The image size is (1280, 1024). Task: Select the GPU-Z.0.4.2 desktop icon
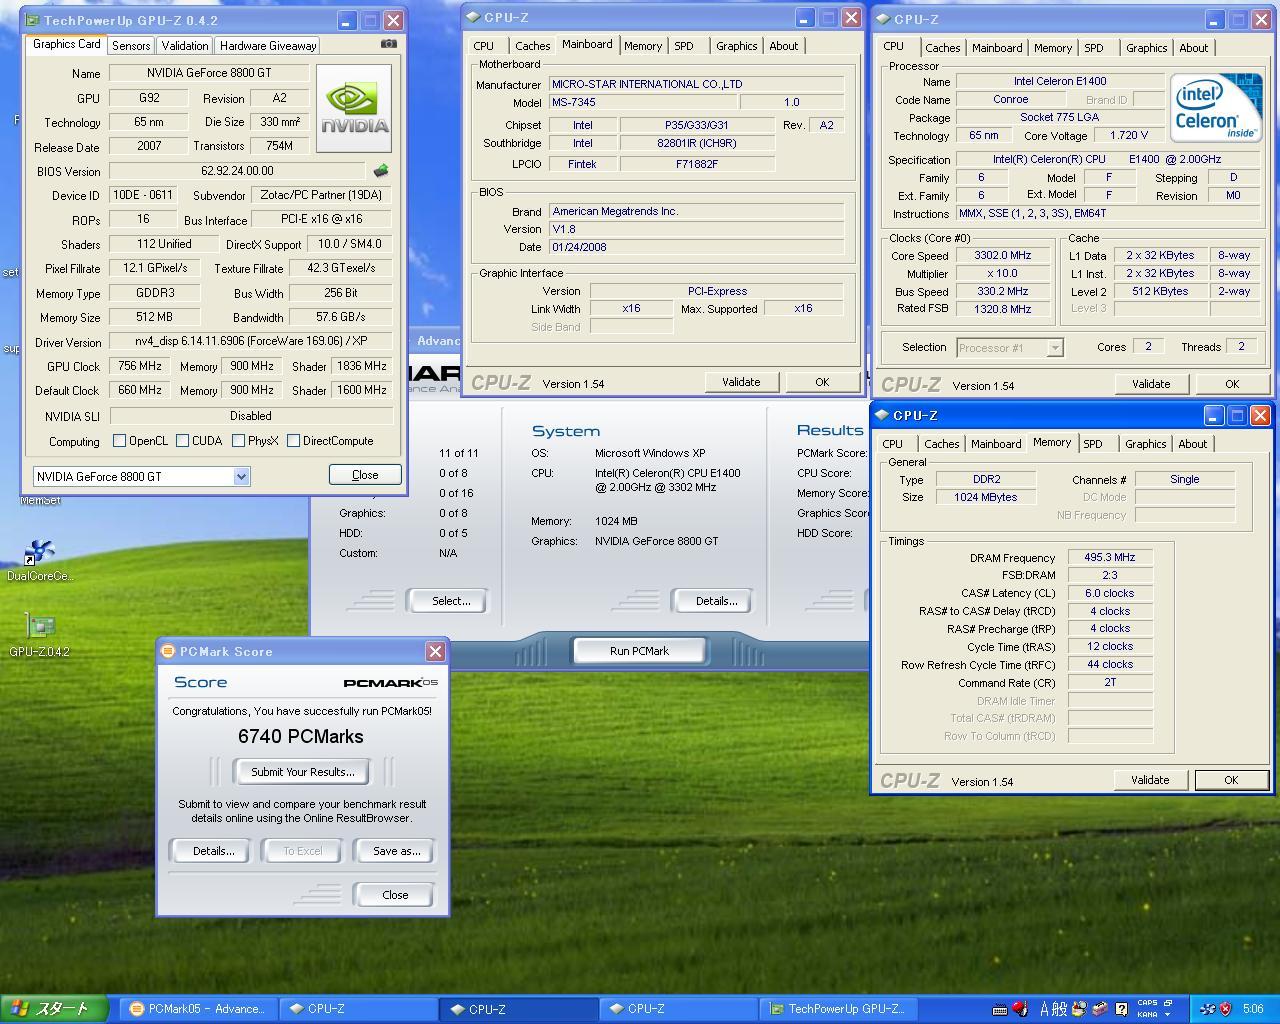(x=40, y=627)
